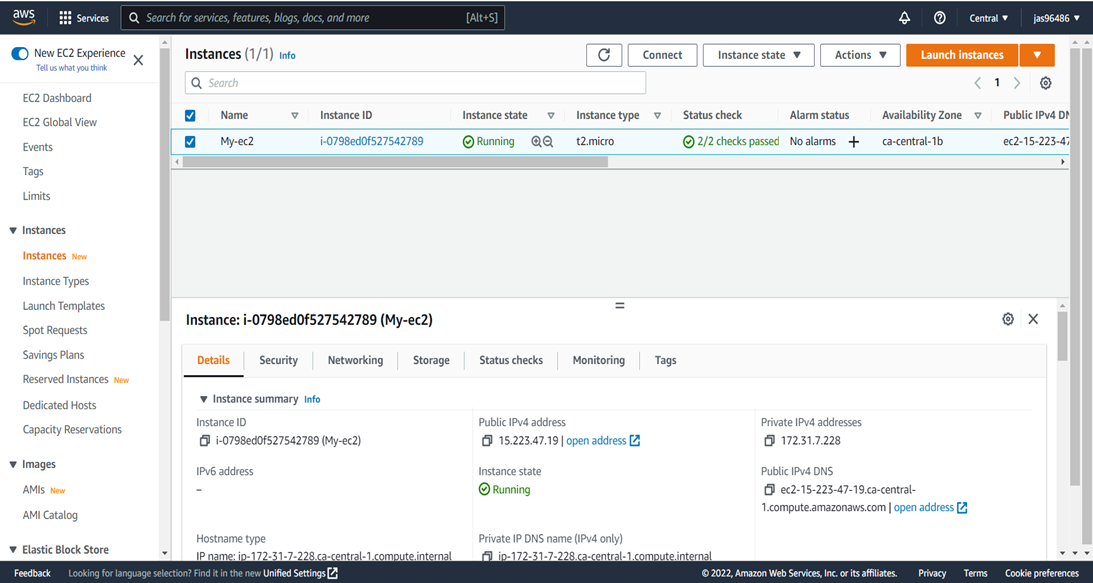1093x583 pixels.
Task: Open Spot Requests in sidebar
Action: pos(55,331)
